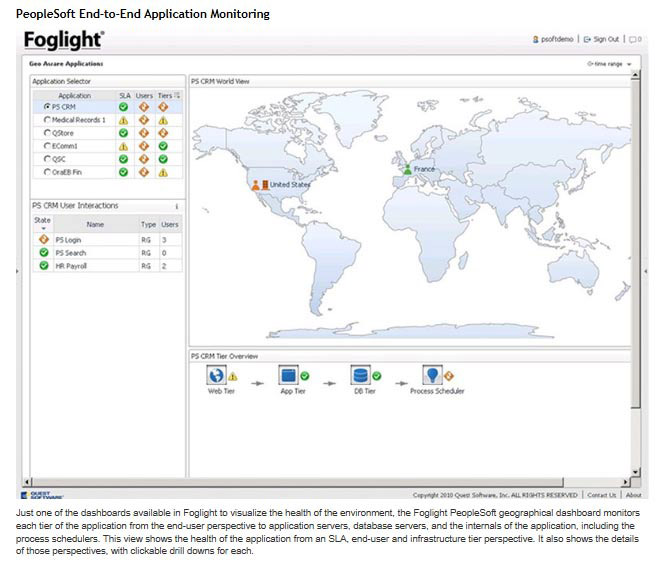Open the Web Tier globe icon
Image resolution: width=668 pixels, height=569 pixels.
(x=216, y=375)
